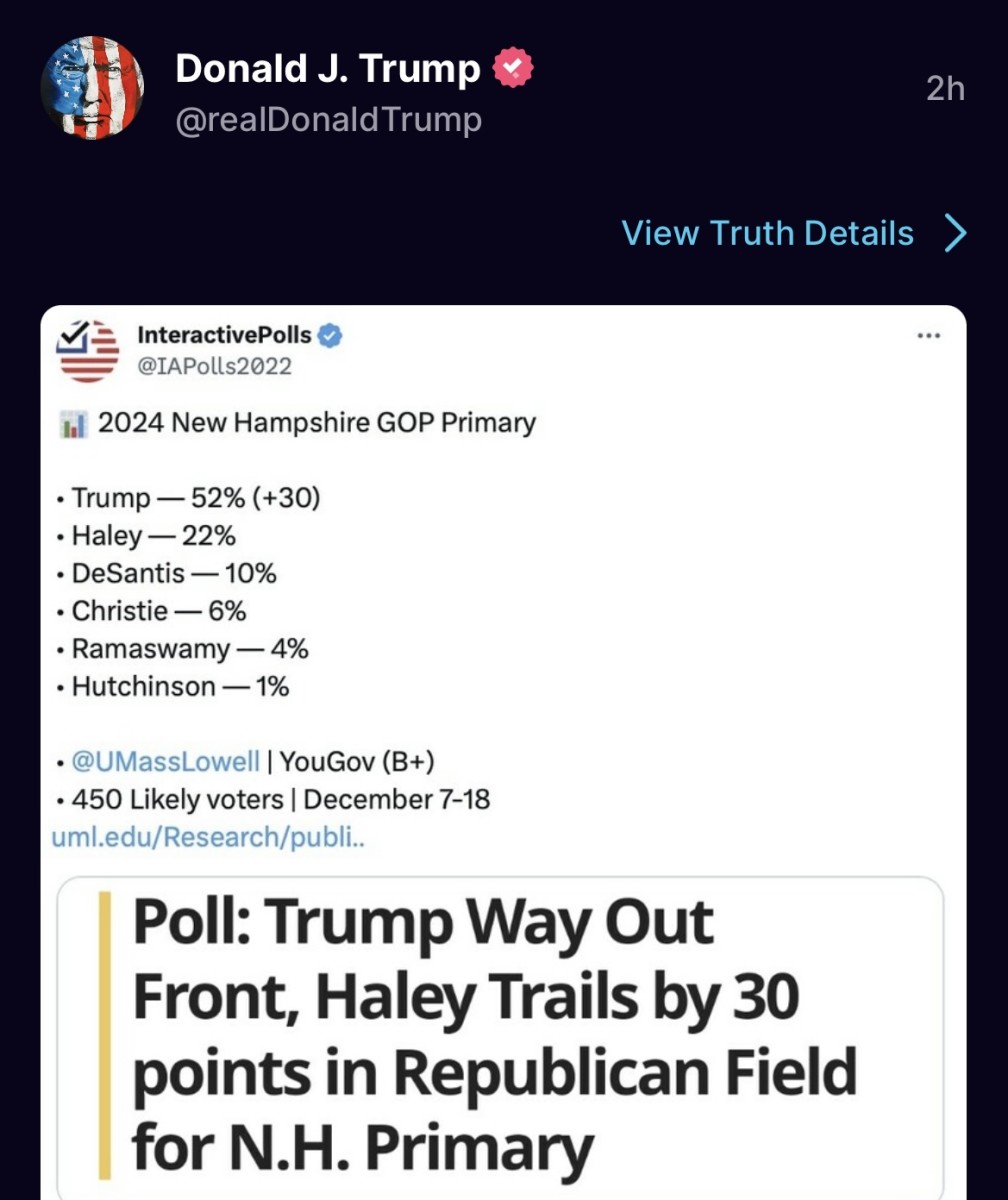Click Donald J. Trump's profile avatar

click(92, 88)
